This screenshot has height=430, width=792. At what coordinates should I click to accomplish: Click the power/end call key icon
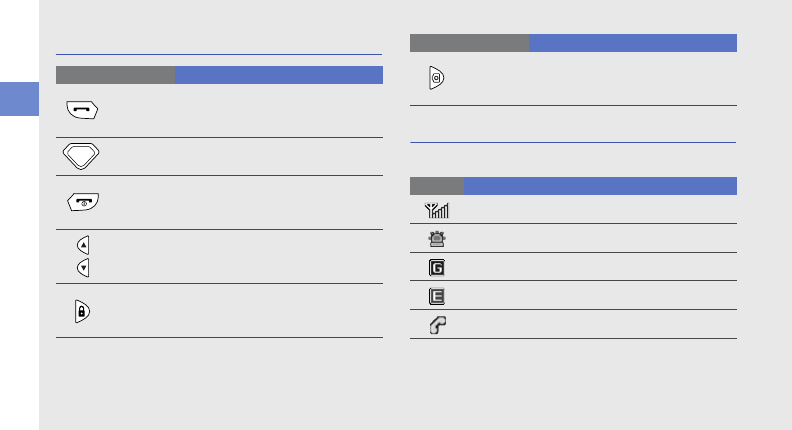point(83,203)
